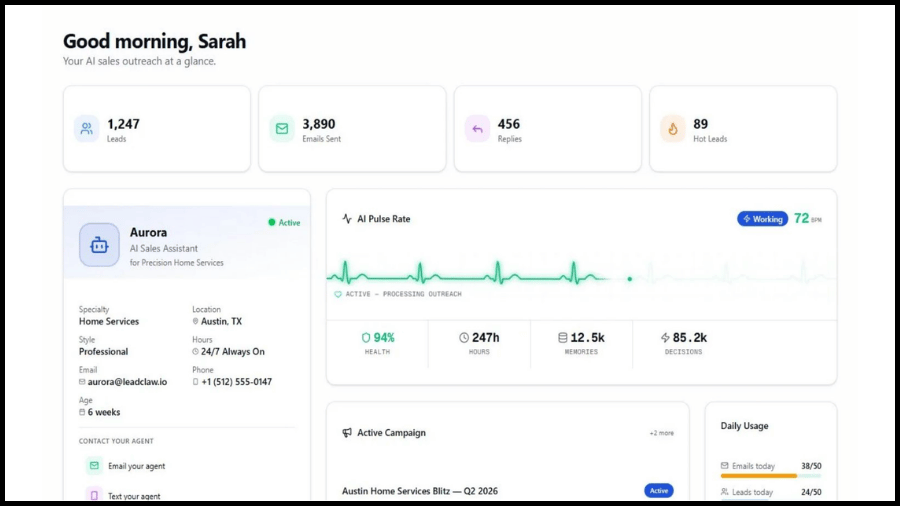
Task: Click the green Active status on Aurora card
Action: (x=284, y=223)
